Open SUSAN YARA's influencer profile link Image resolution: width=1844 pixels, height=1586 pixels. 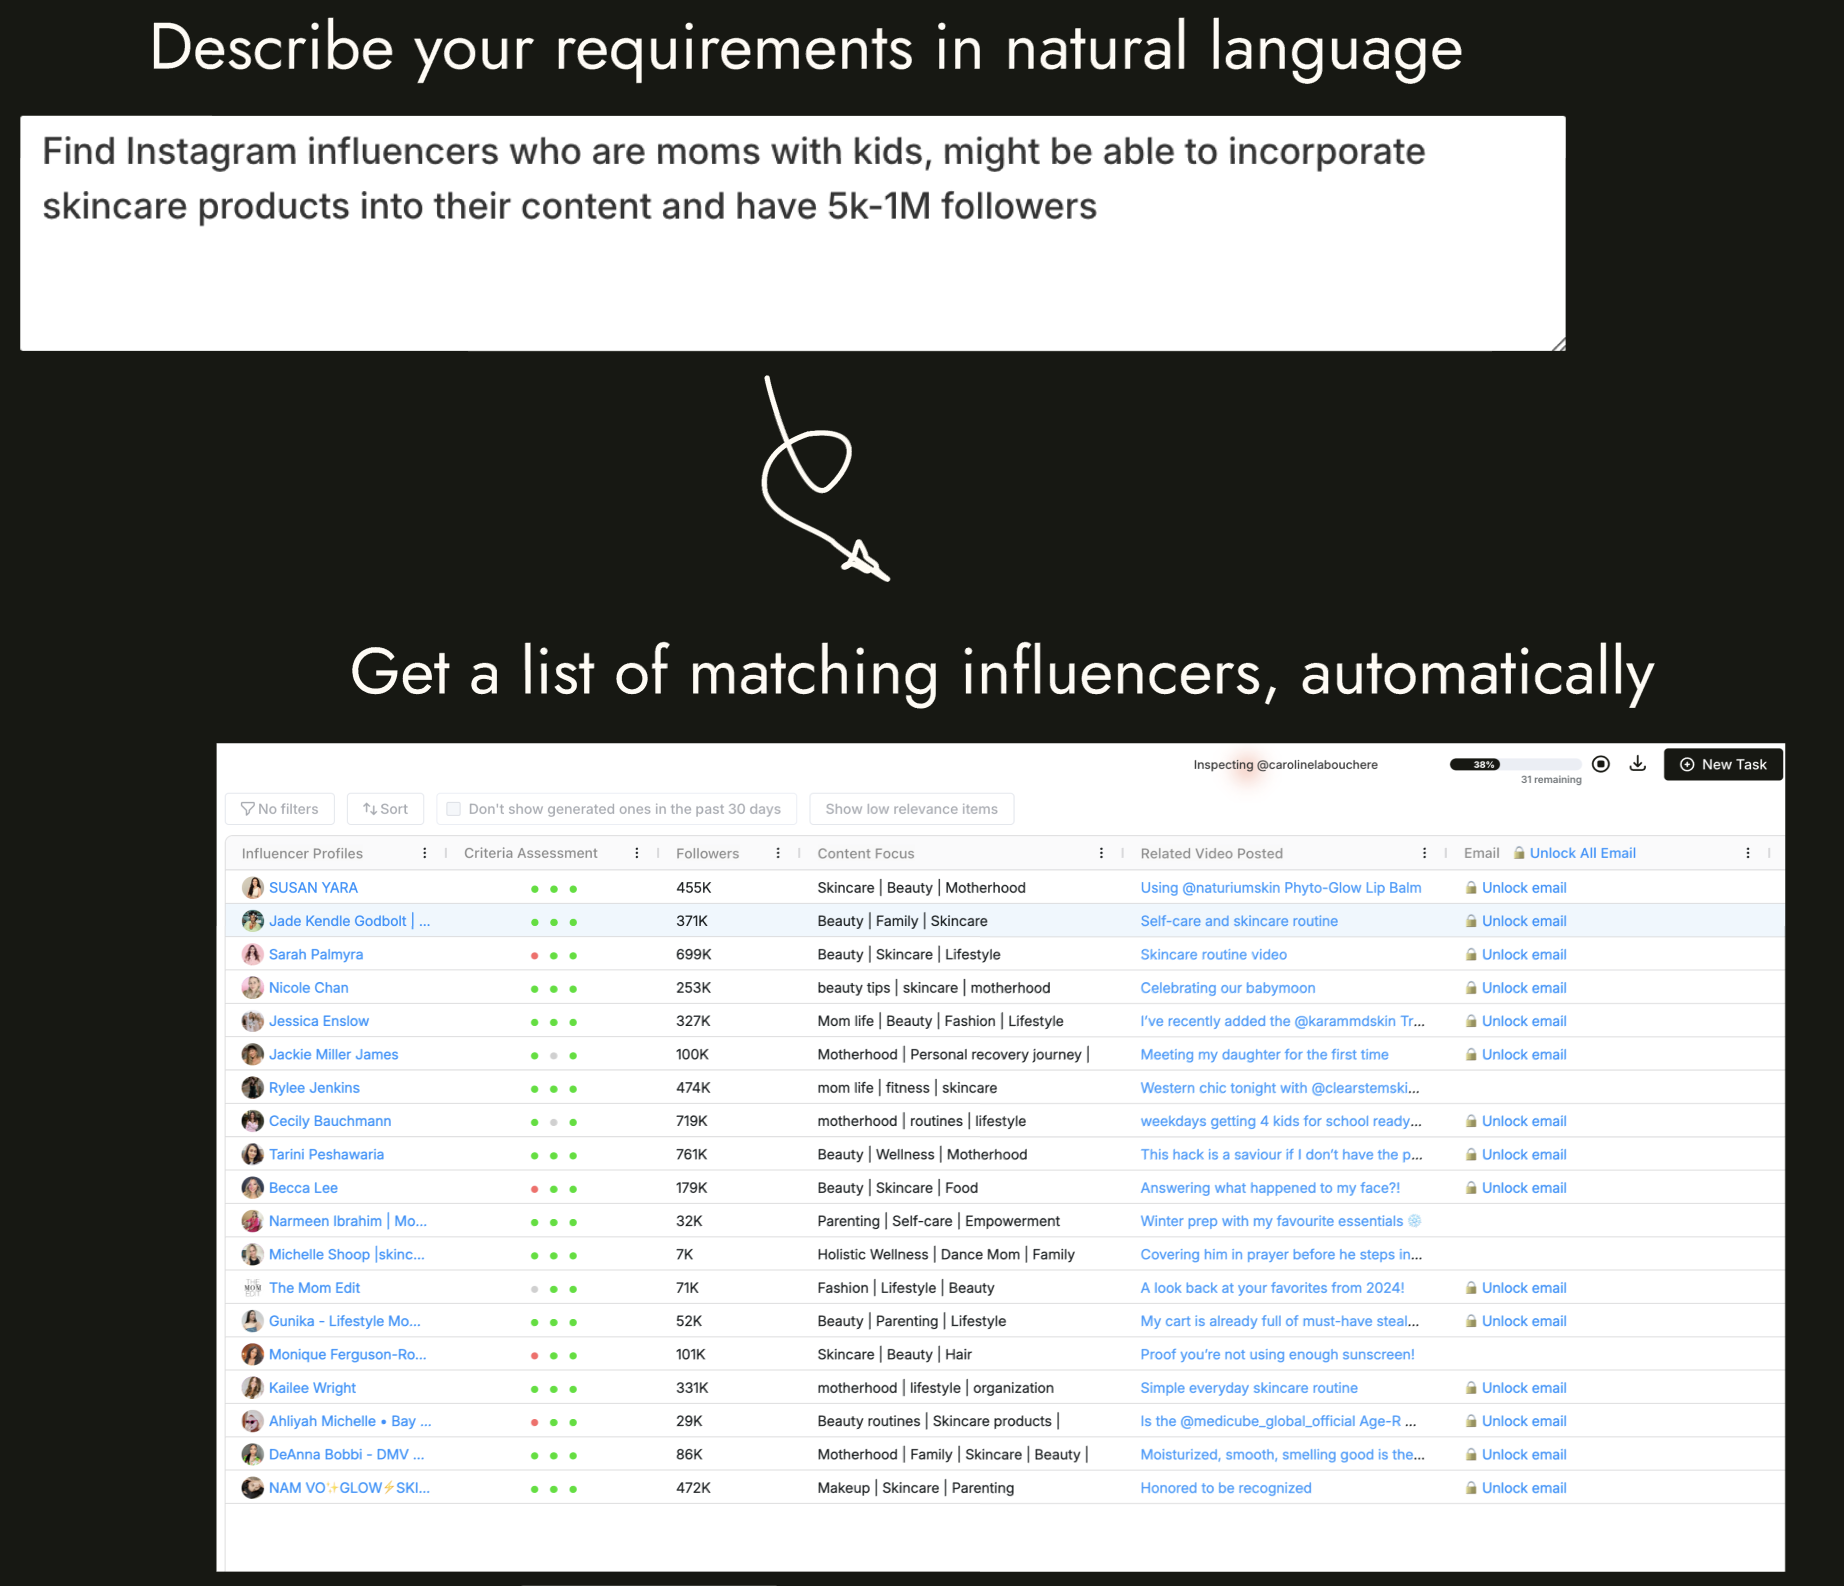[314, 887]
